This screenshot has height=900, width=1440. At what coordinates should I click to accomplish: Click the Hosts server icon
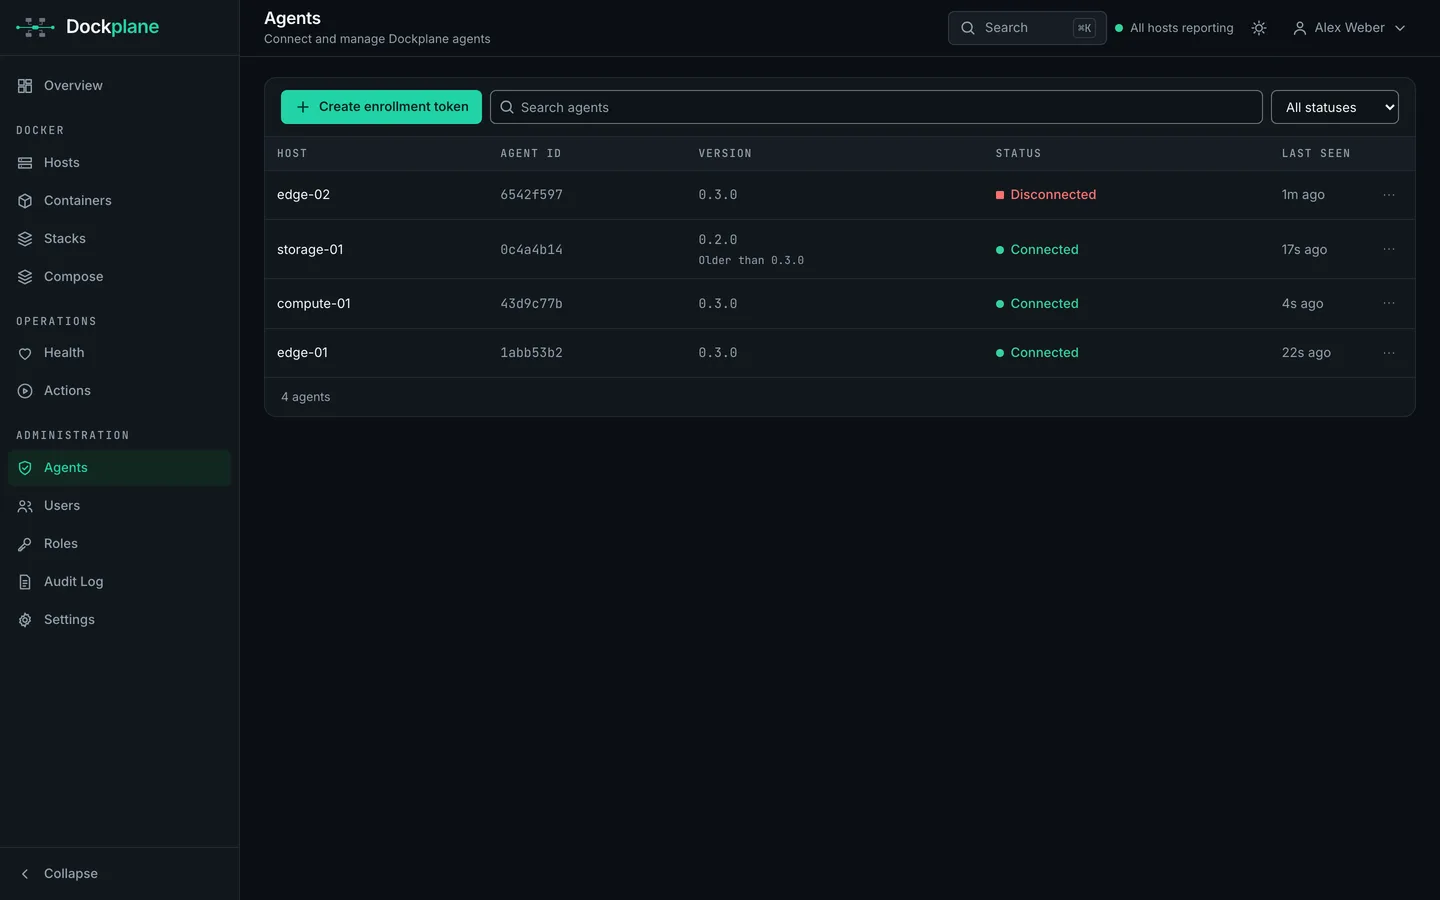pyautogui.click(x=25, y=163)
